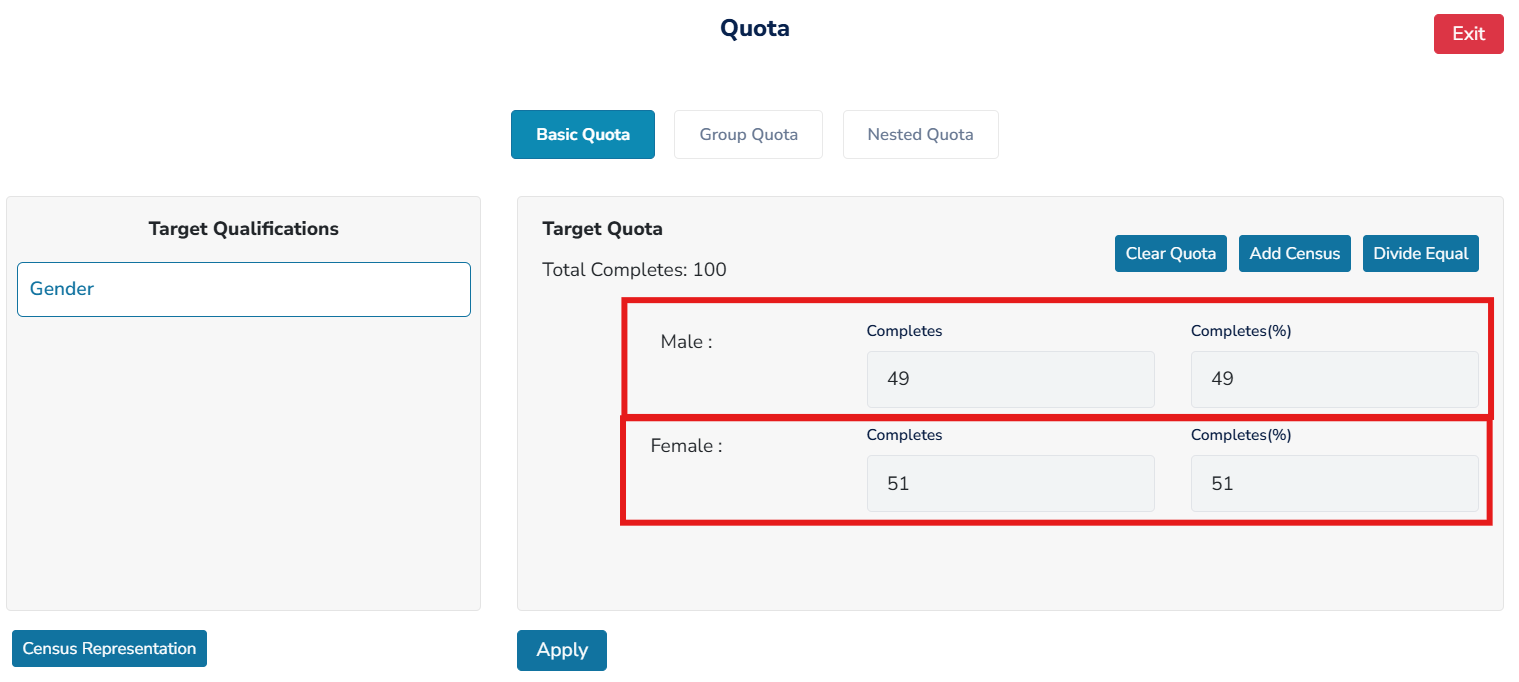Click the Male Completes(%) input
Image resolution: width=1519 pixels, height=682 pixels.
click(1334, 379)
